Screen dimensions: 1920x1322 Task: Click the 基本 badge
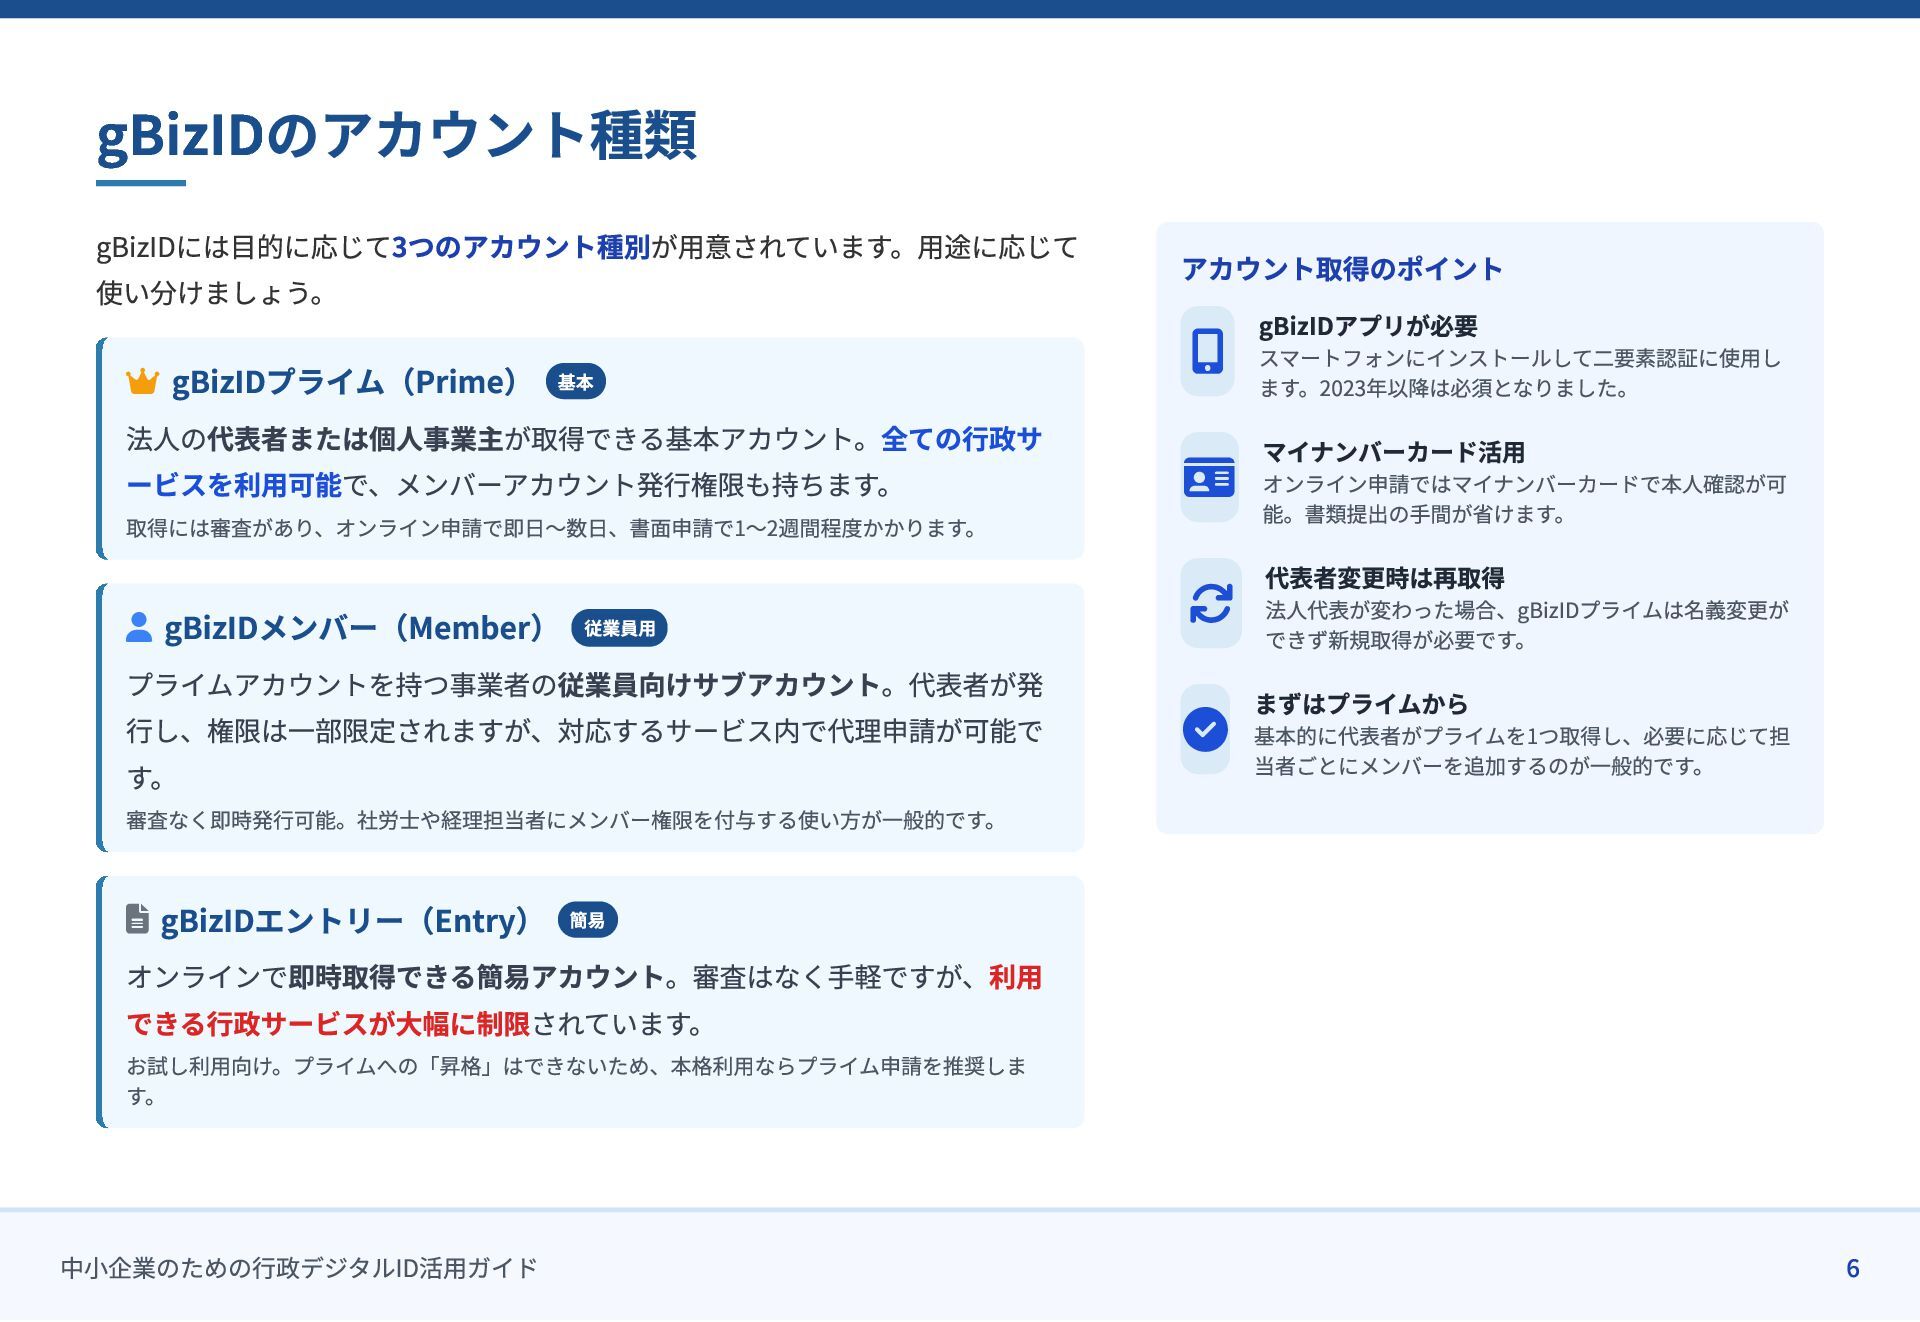tap(575, 382)
